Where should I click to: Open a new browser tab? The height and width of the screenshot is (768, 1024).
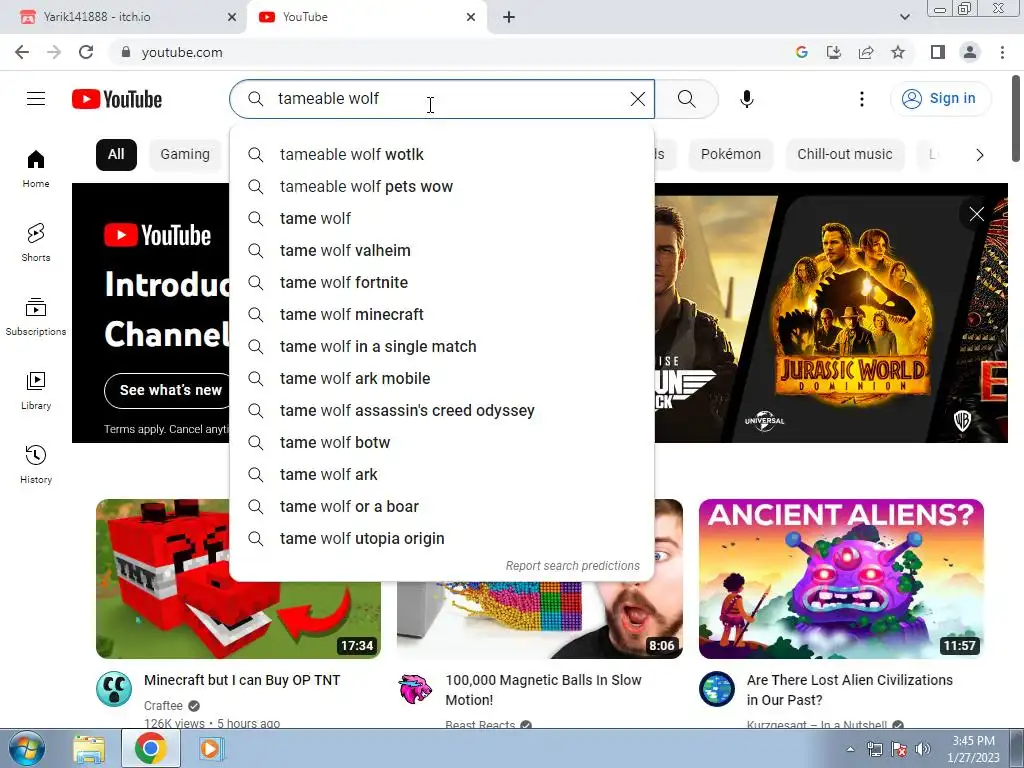pyautogui.click(x=509, y=17)
